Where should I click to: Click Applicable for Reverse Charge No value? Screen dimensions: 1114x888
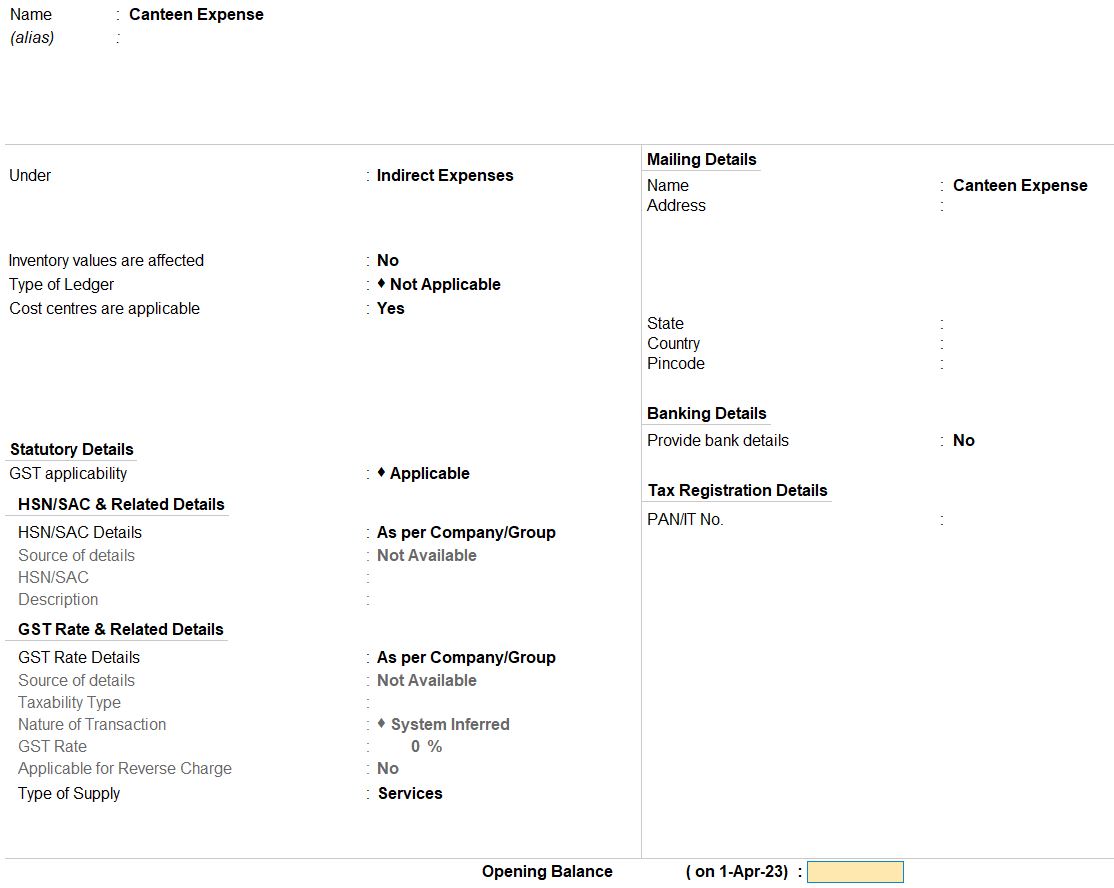(x=388, y=769)
